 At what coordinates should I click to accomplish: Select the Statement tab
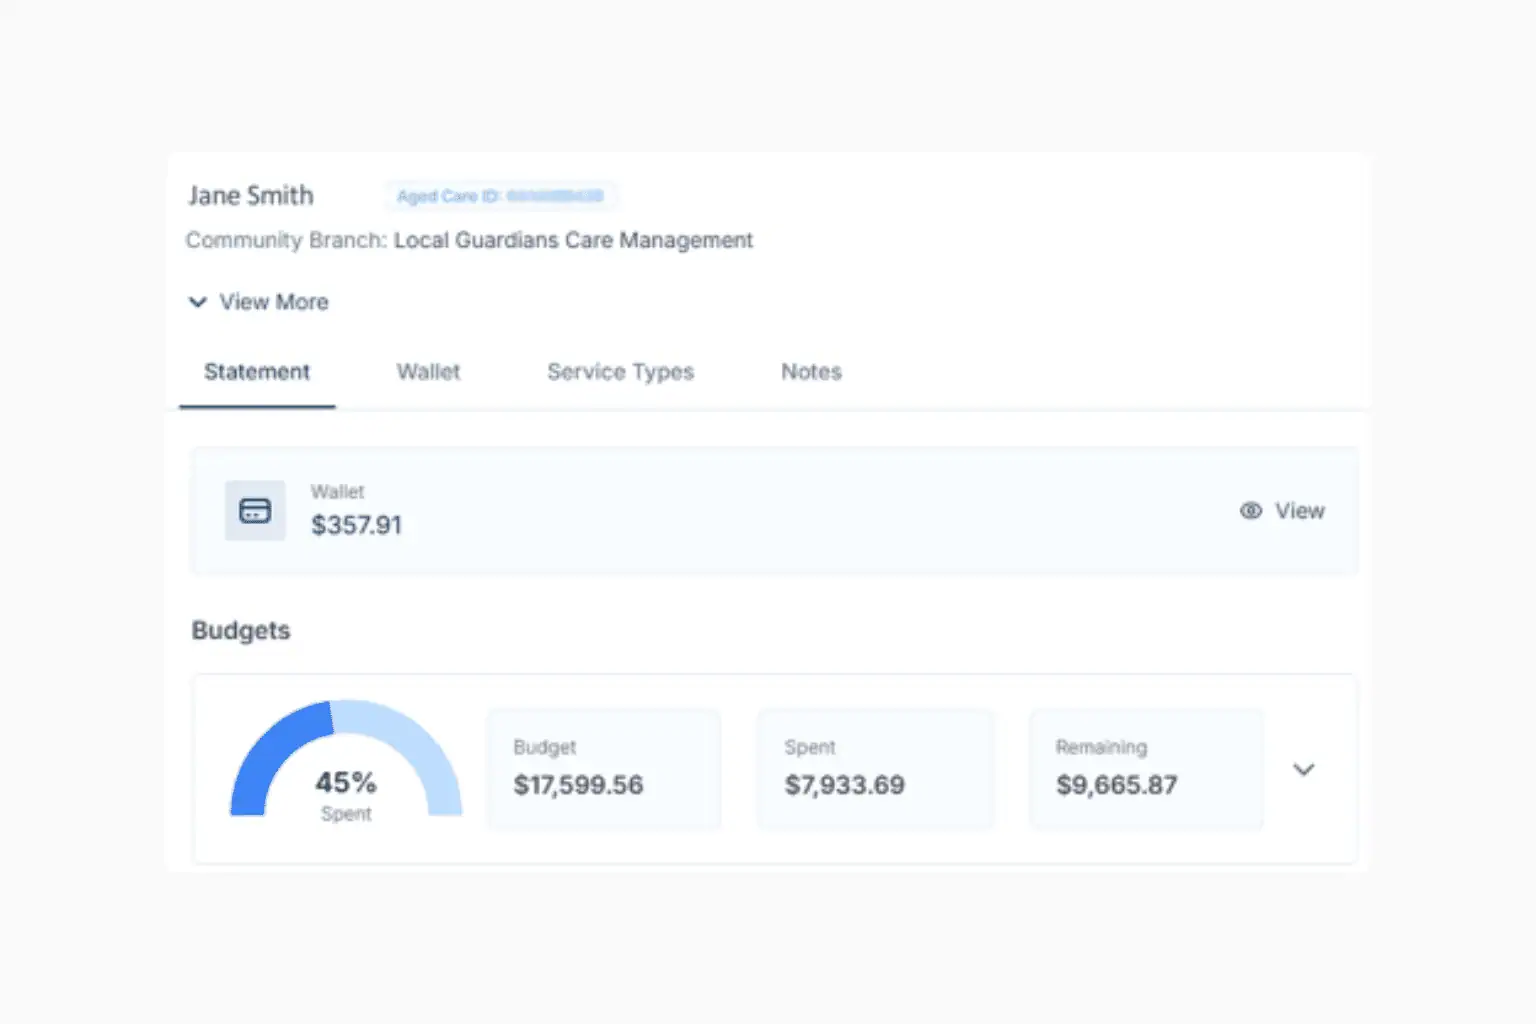click(257, 372)
